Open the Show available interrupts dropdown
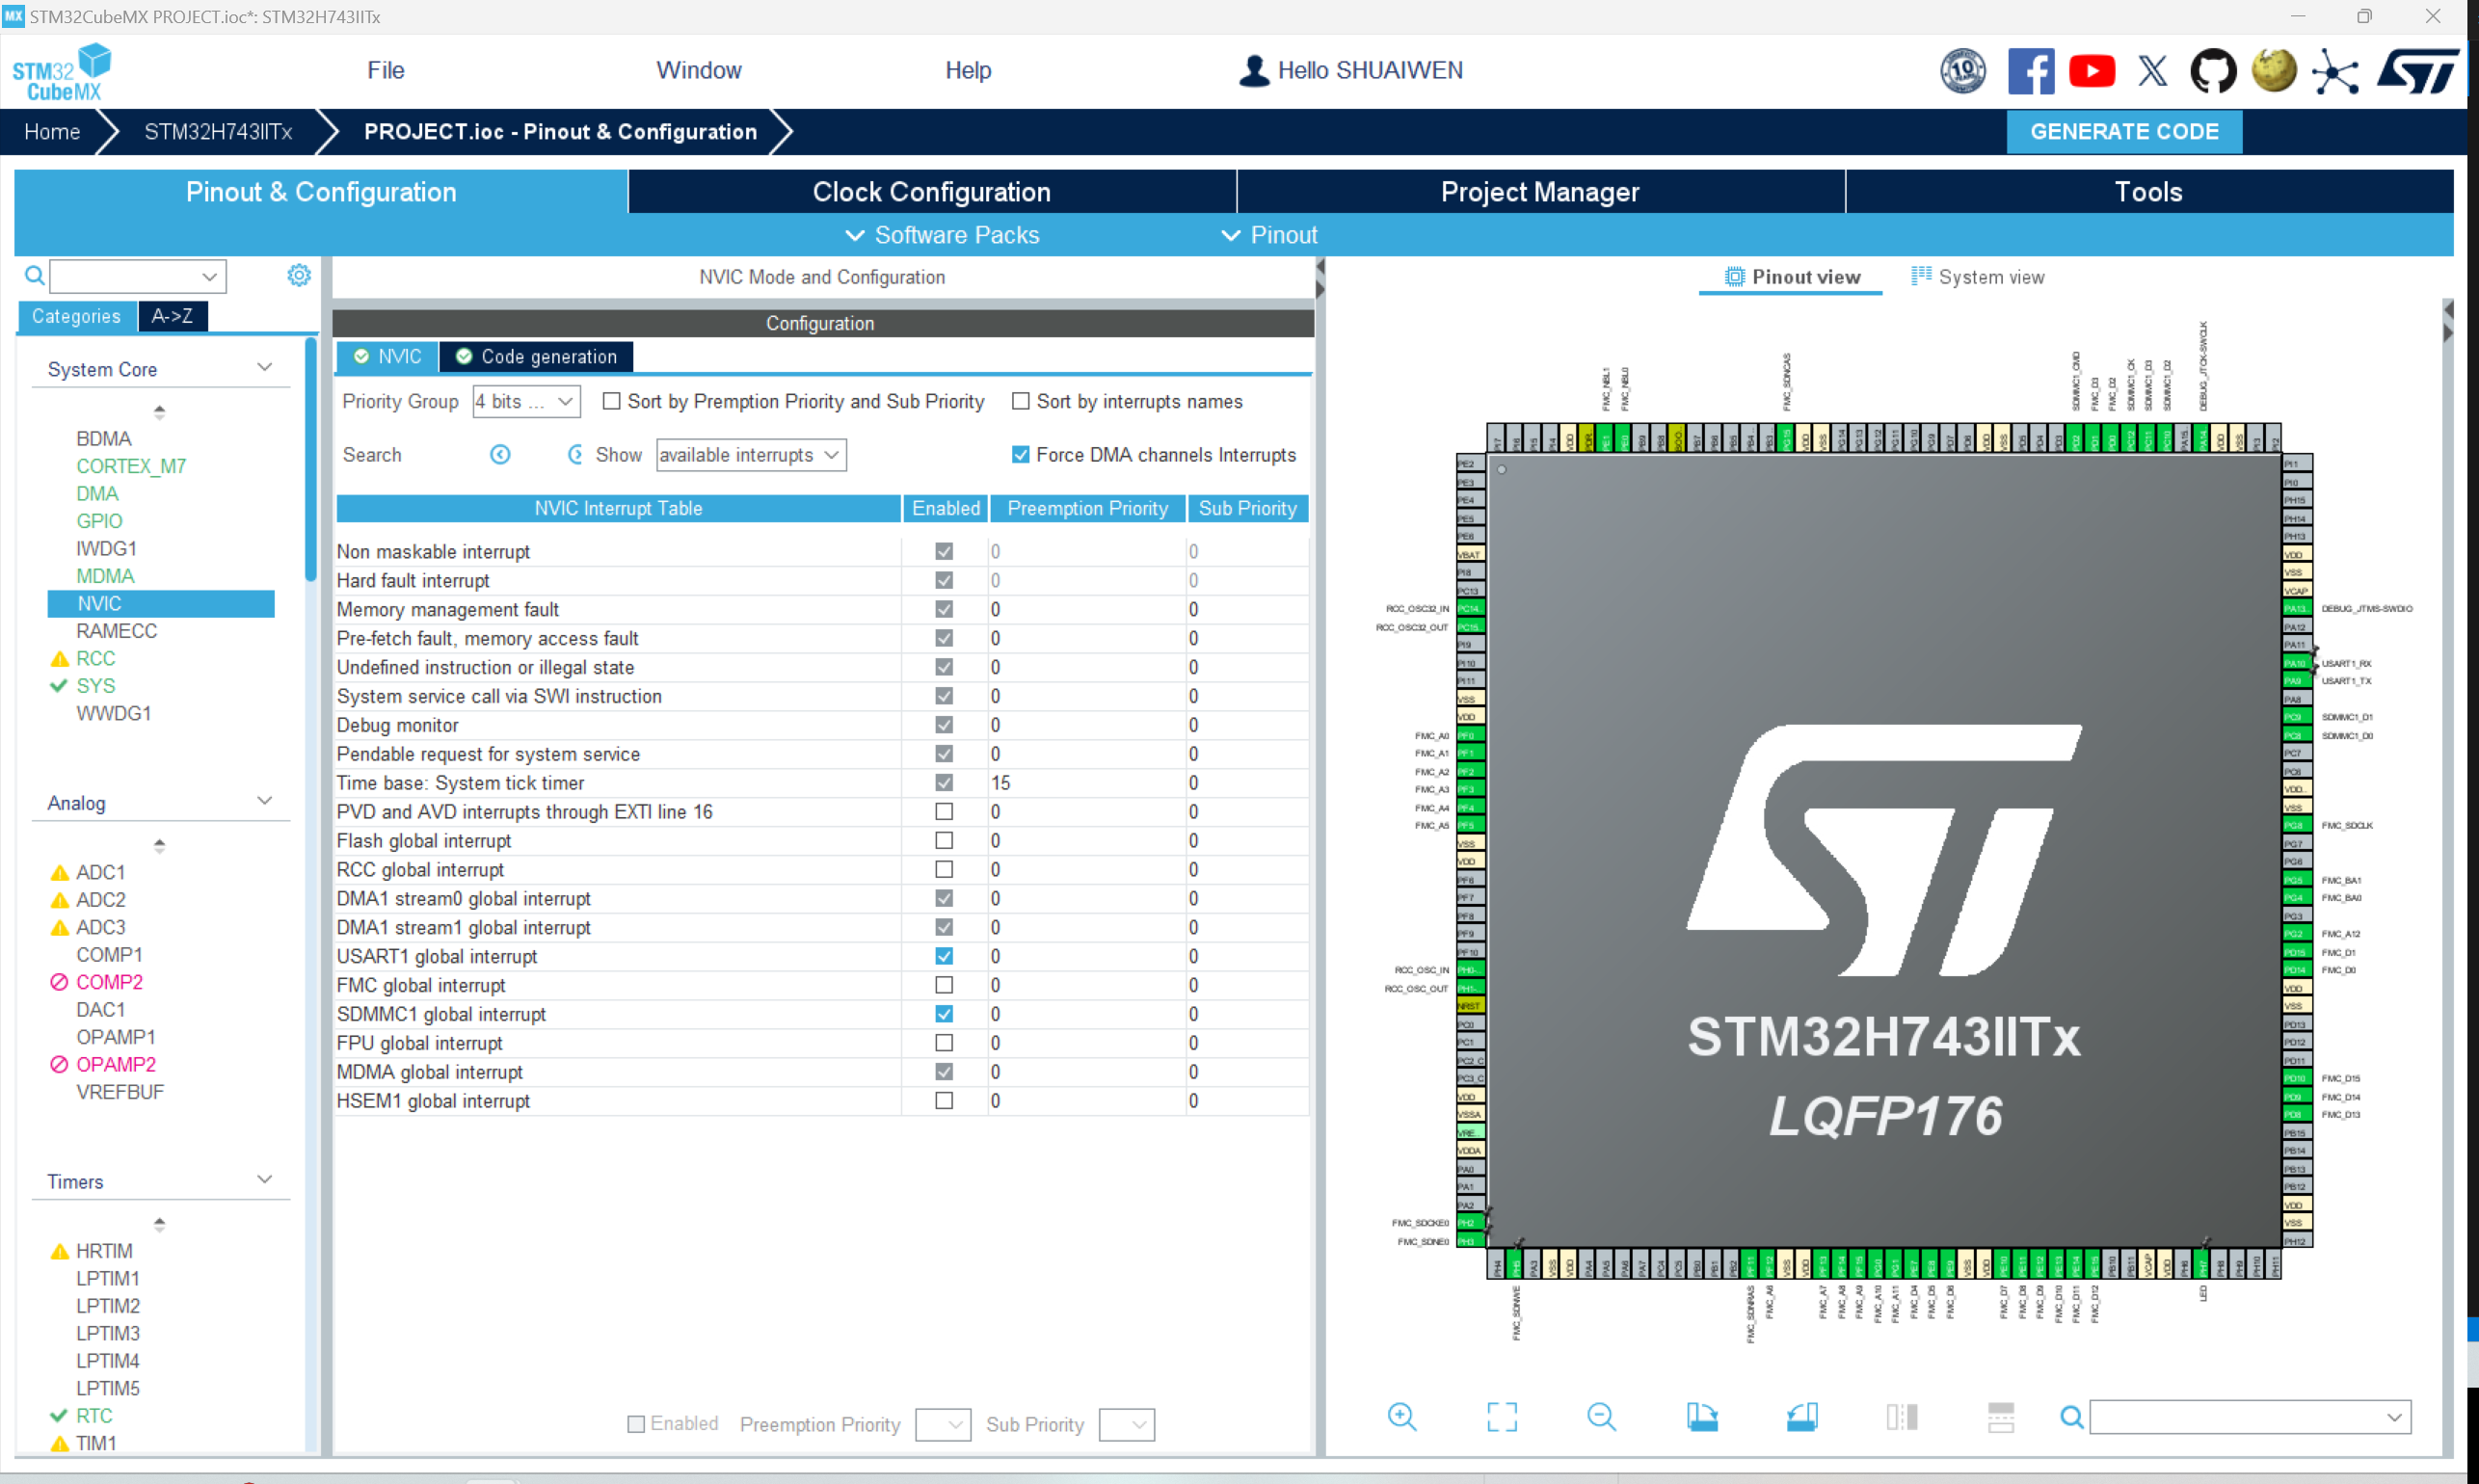 click(751, 455)
